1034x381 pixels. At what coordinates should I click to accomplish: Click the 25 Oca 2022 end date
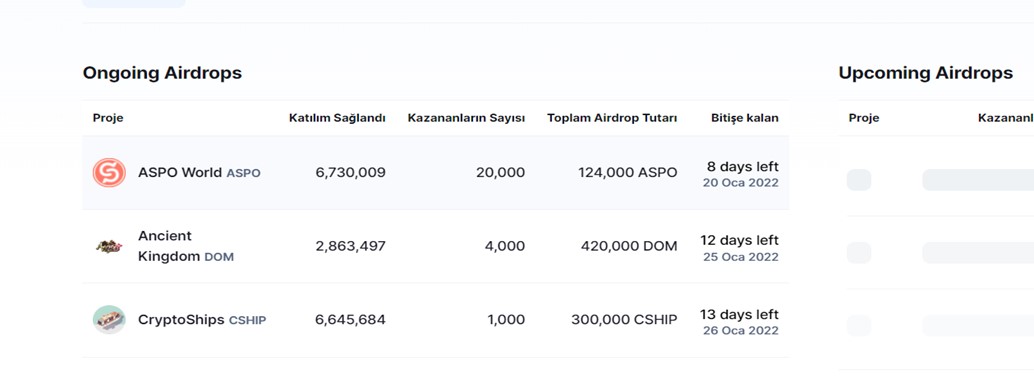(x=741, y=257)
